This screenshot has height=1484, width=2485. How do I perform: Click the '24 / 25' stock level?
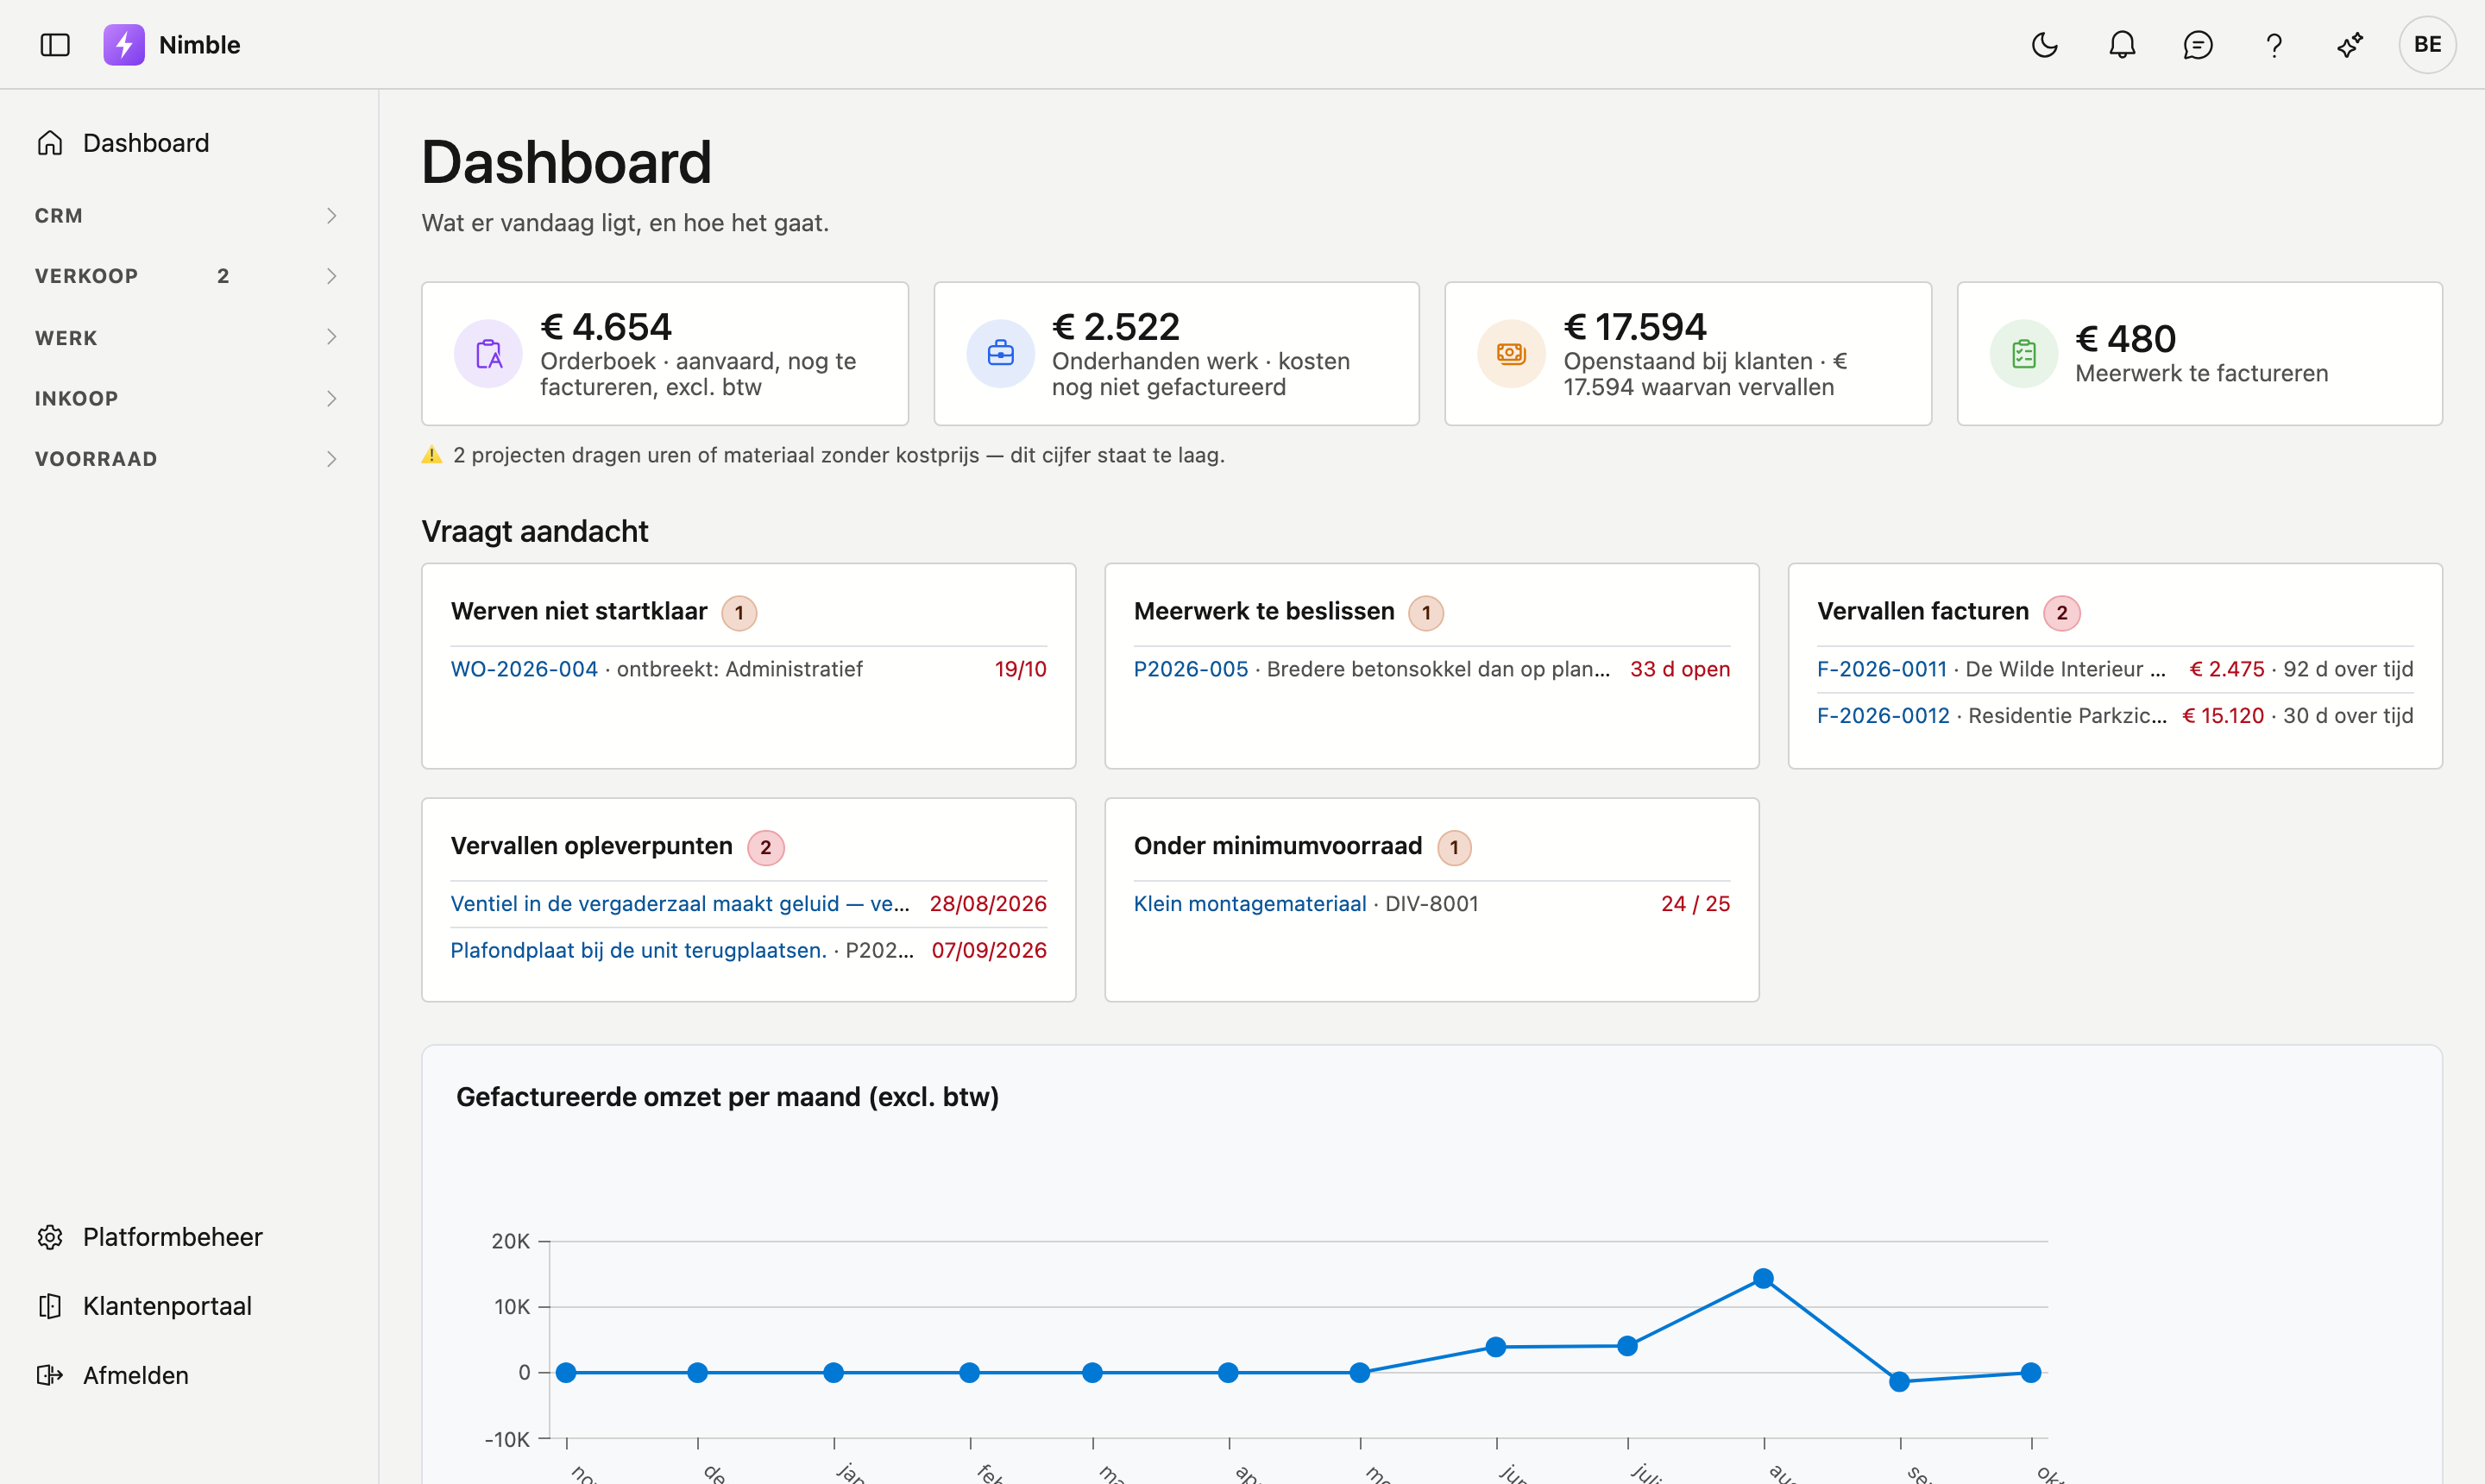click(1695, 904)
